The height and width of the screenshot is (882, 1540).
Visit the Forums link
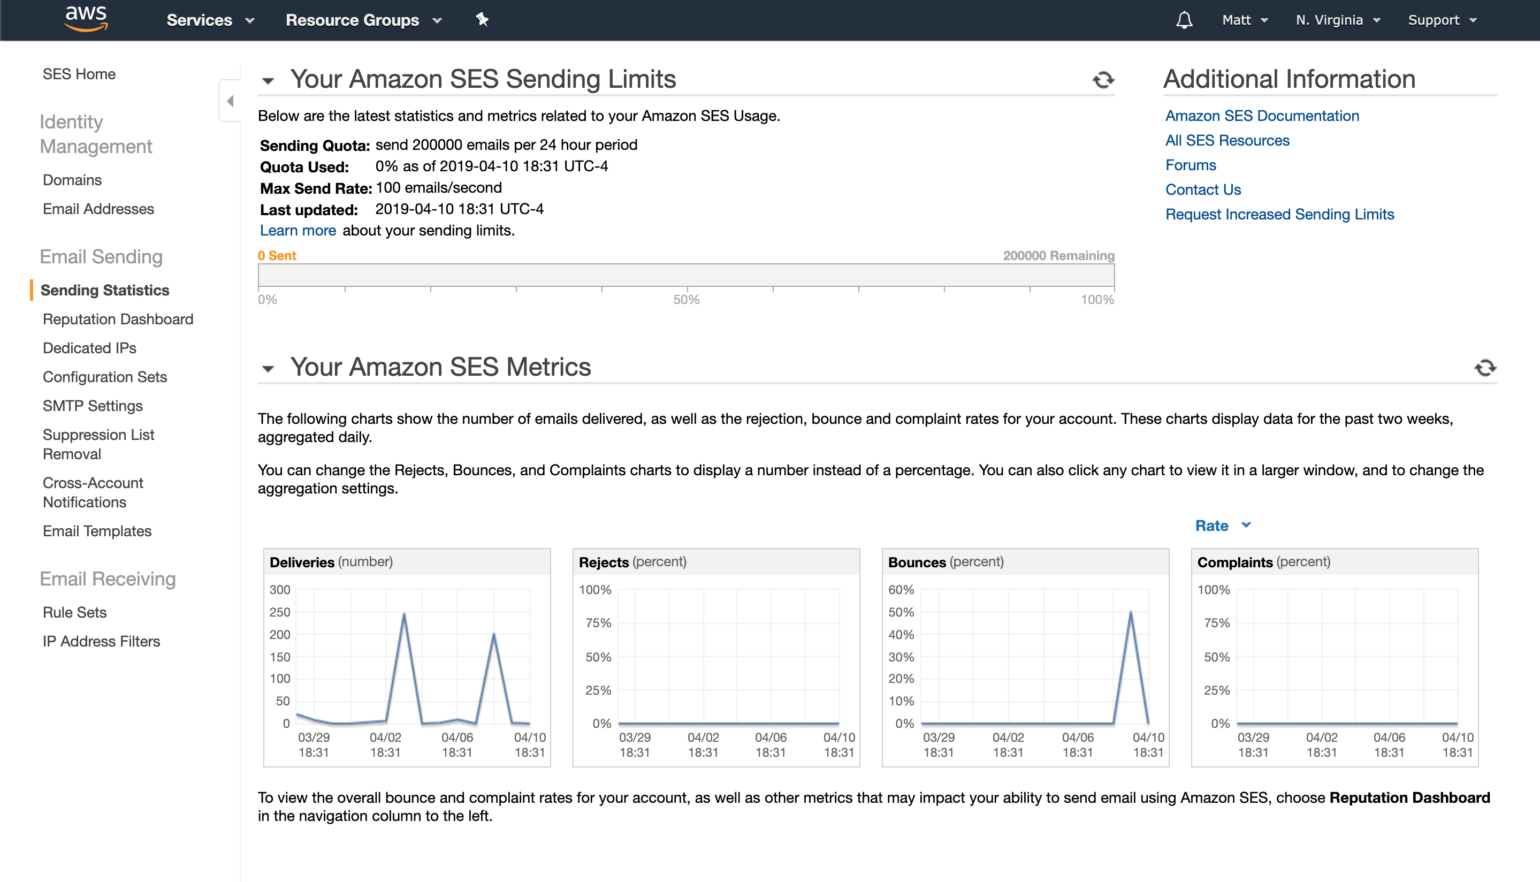click(x=1191, y=165)
